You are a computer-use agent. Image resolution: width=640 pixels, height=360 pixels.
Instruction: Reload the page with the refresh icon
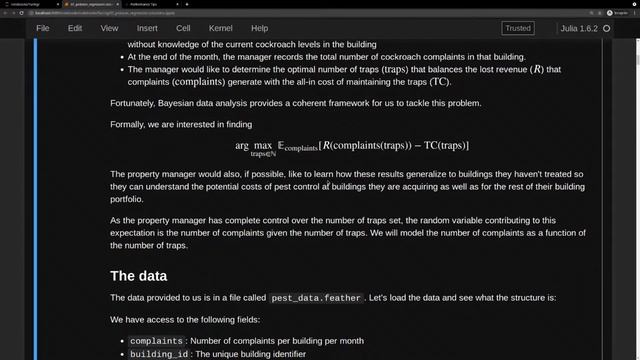21,13
